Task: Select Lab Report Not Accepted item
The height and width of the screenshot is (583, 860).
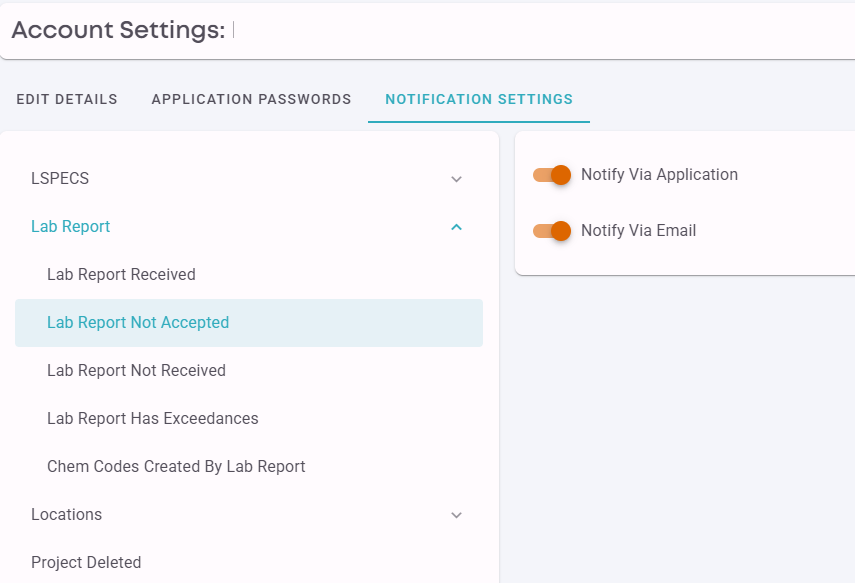Action: pos(249,322)
